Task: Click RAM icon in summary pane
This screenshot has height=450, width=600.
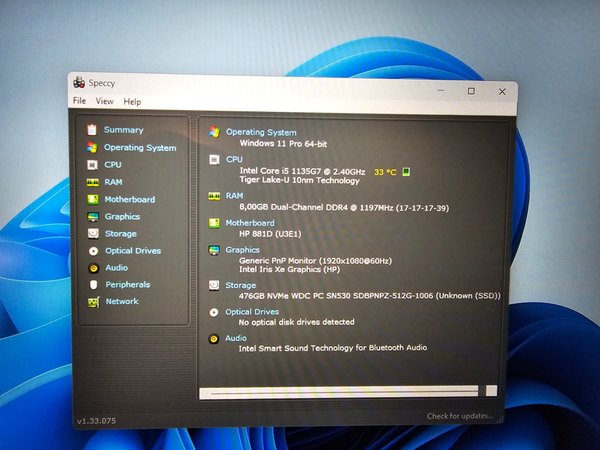Action: [214, 196]
